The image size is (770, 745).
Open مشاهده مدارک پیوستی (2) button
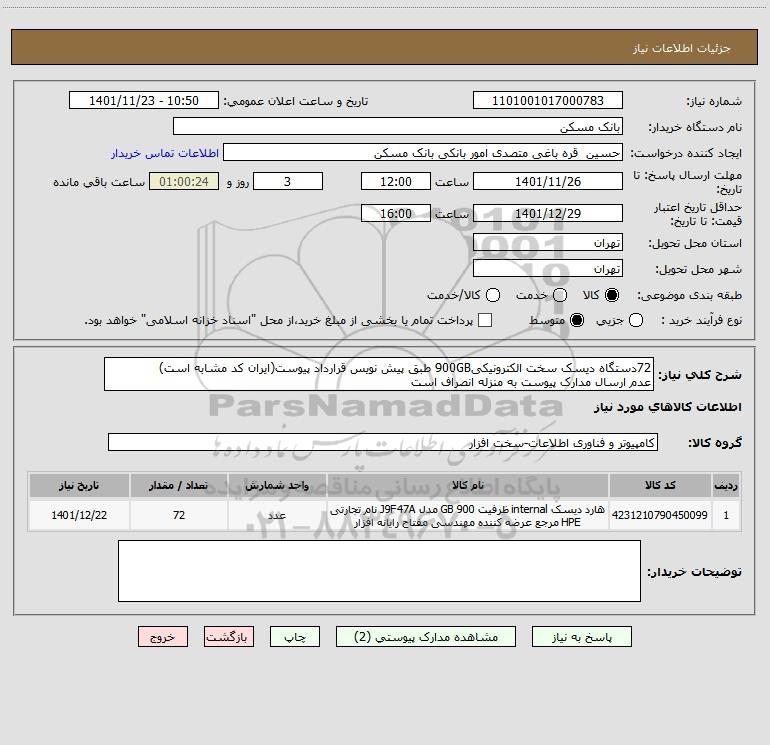tap(426, 637)
